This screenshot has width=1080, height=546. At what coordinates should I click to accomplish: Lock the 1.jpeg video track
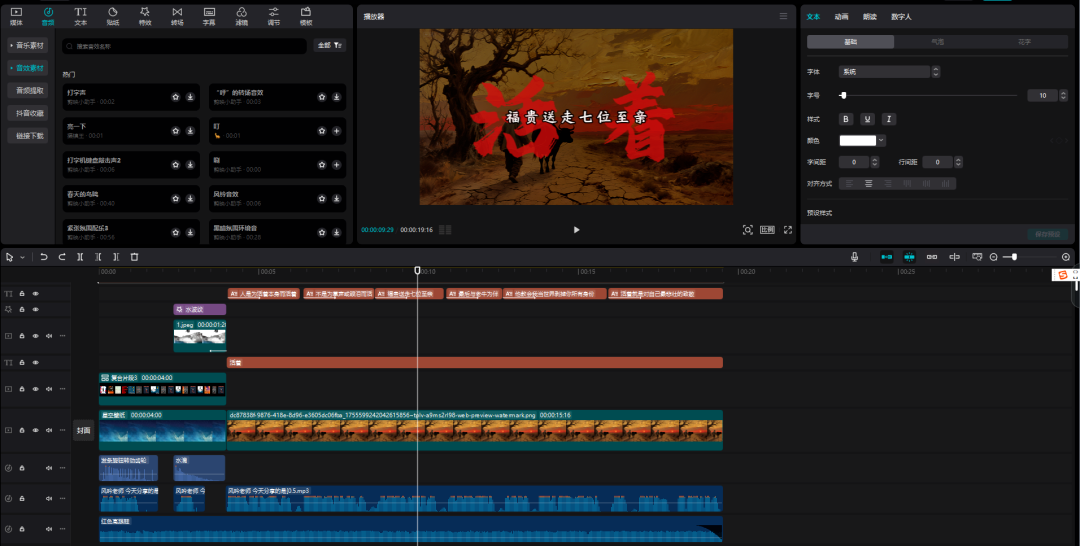click(22, 336)
